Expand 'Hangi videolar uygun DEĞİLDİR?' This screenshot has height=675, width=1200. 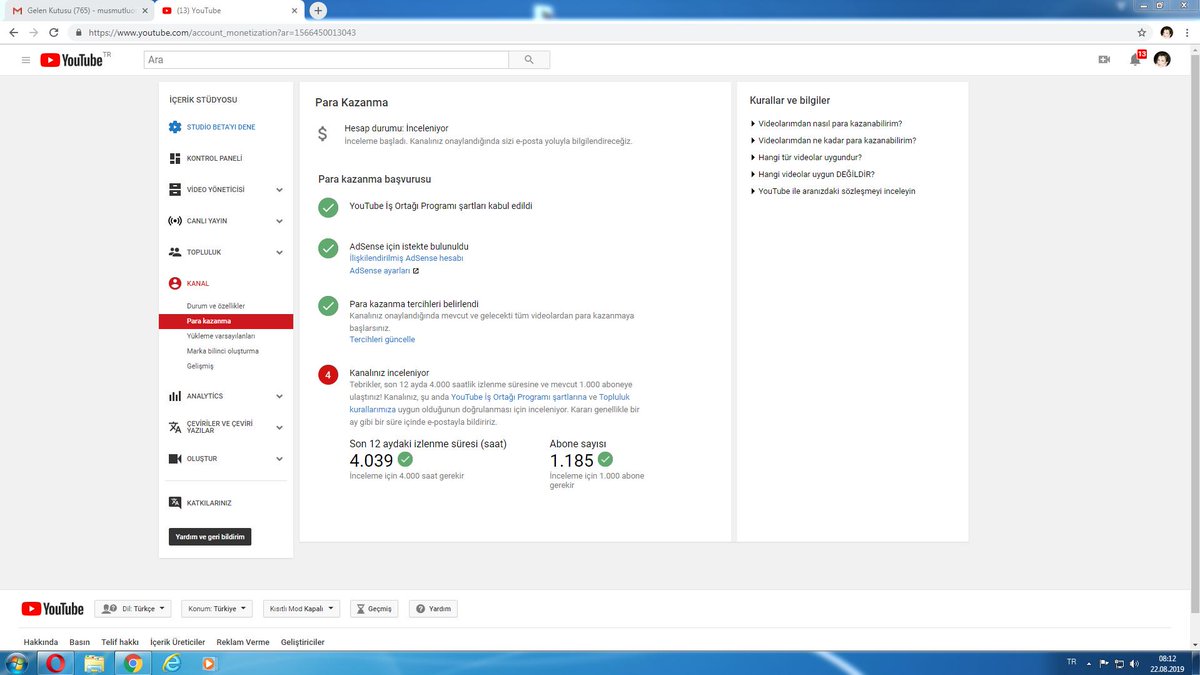pyautogui.click(x=812, y=174)
